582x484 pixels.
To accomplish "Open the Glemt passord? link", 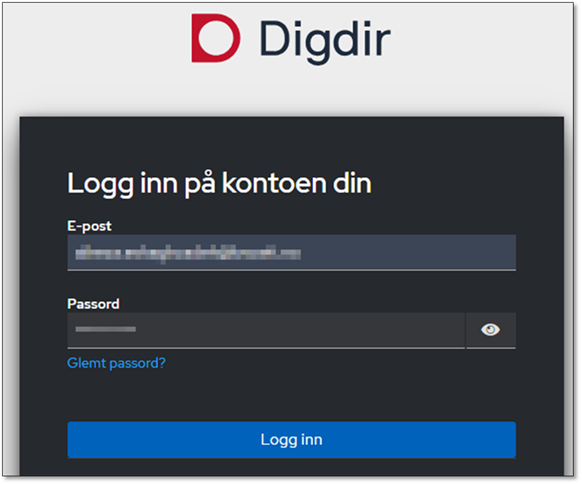I will tap(116, 363).
